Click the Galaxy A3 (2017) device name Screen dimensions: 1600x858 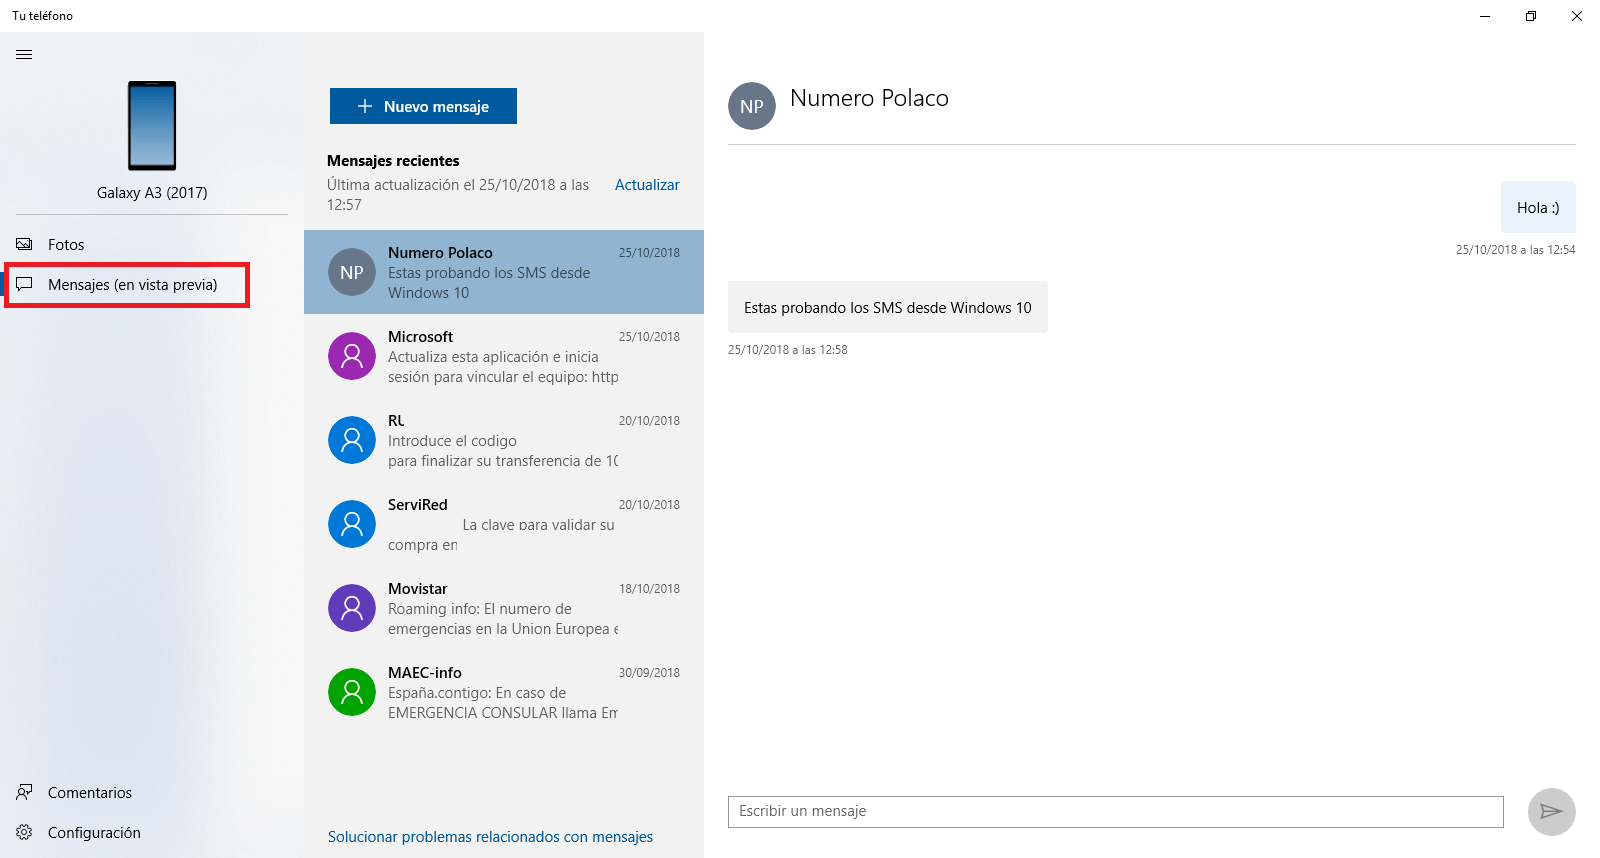coord(152,193)
